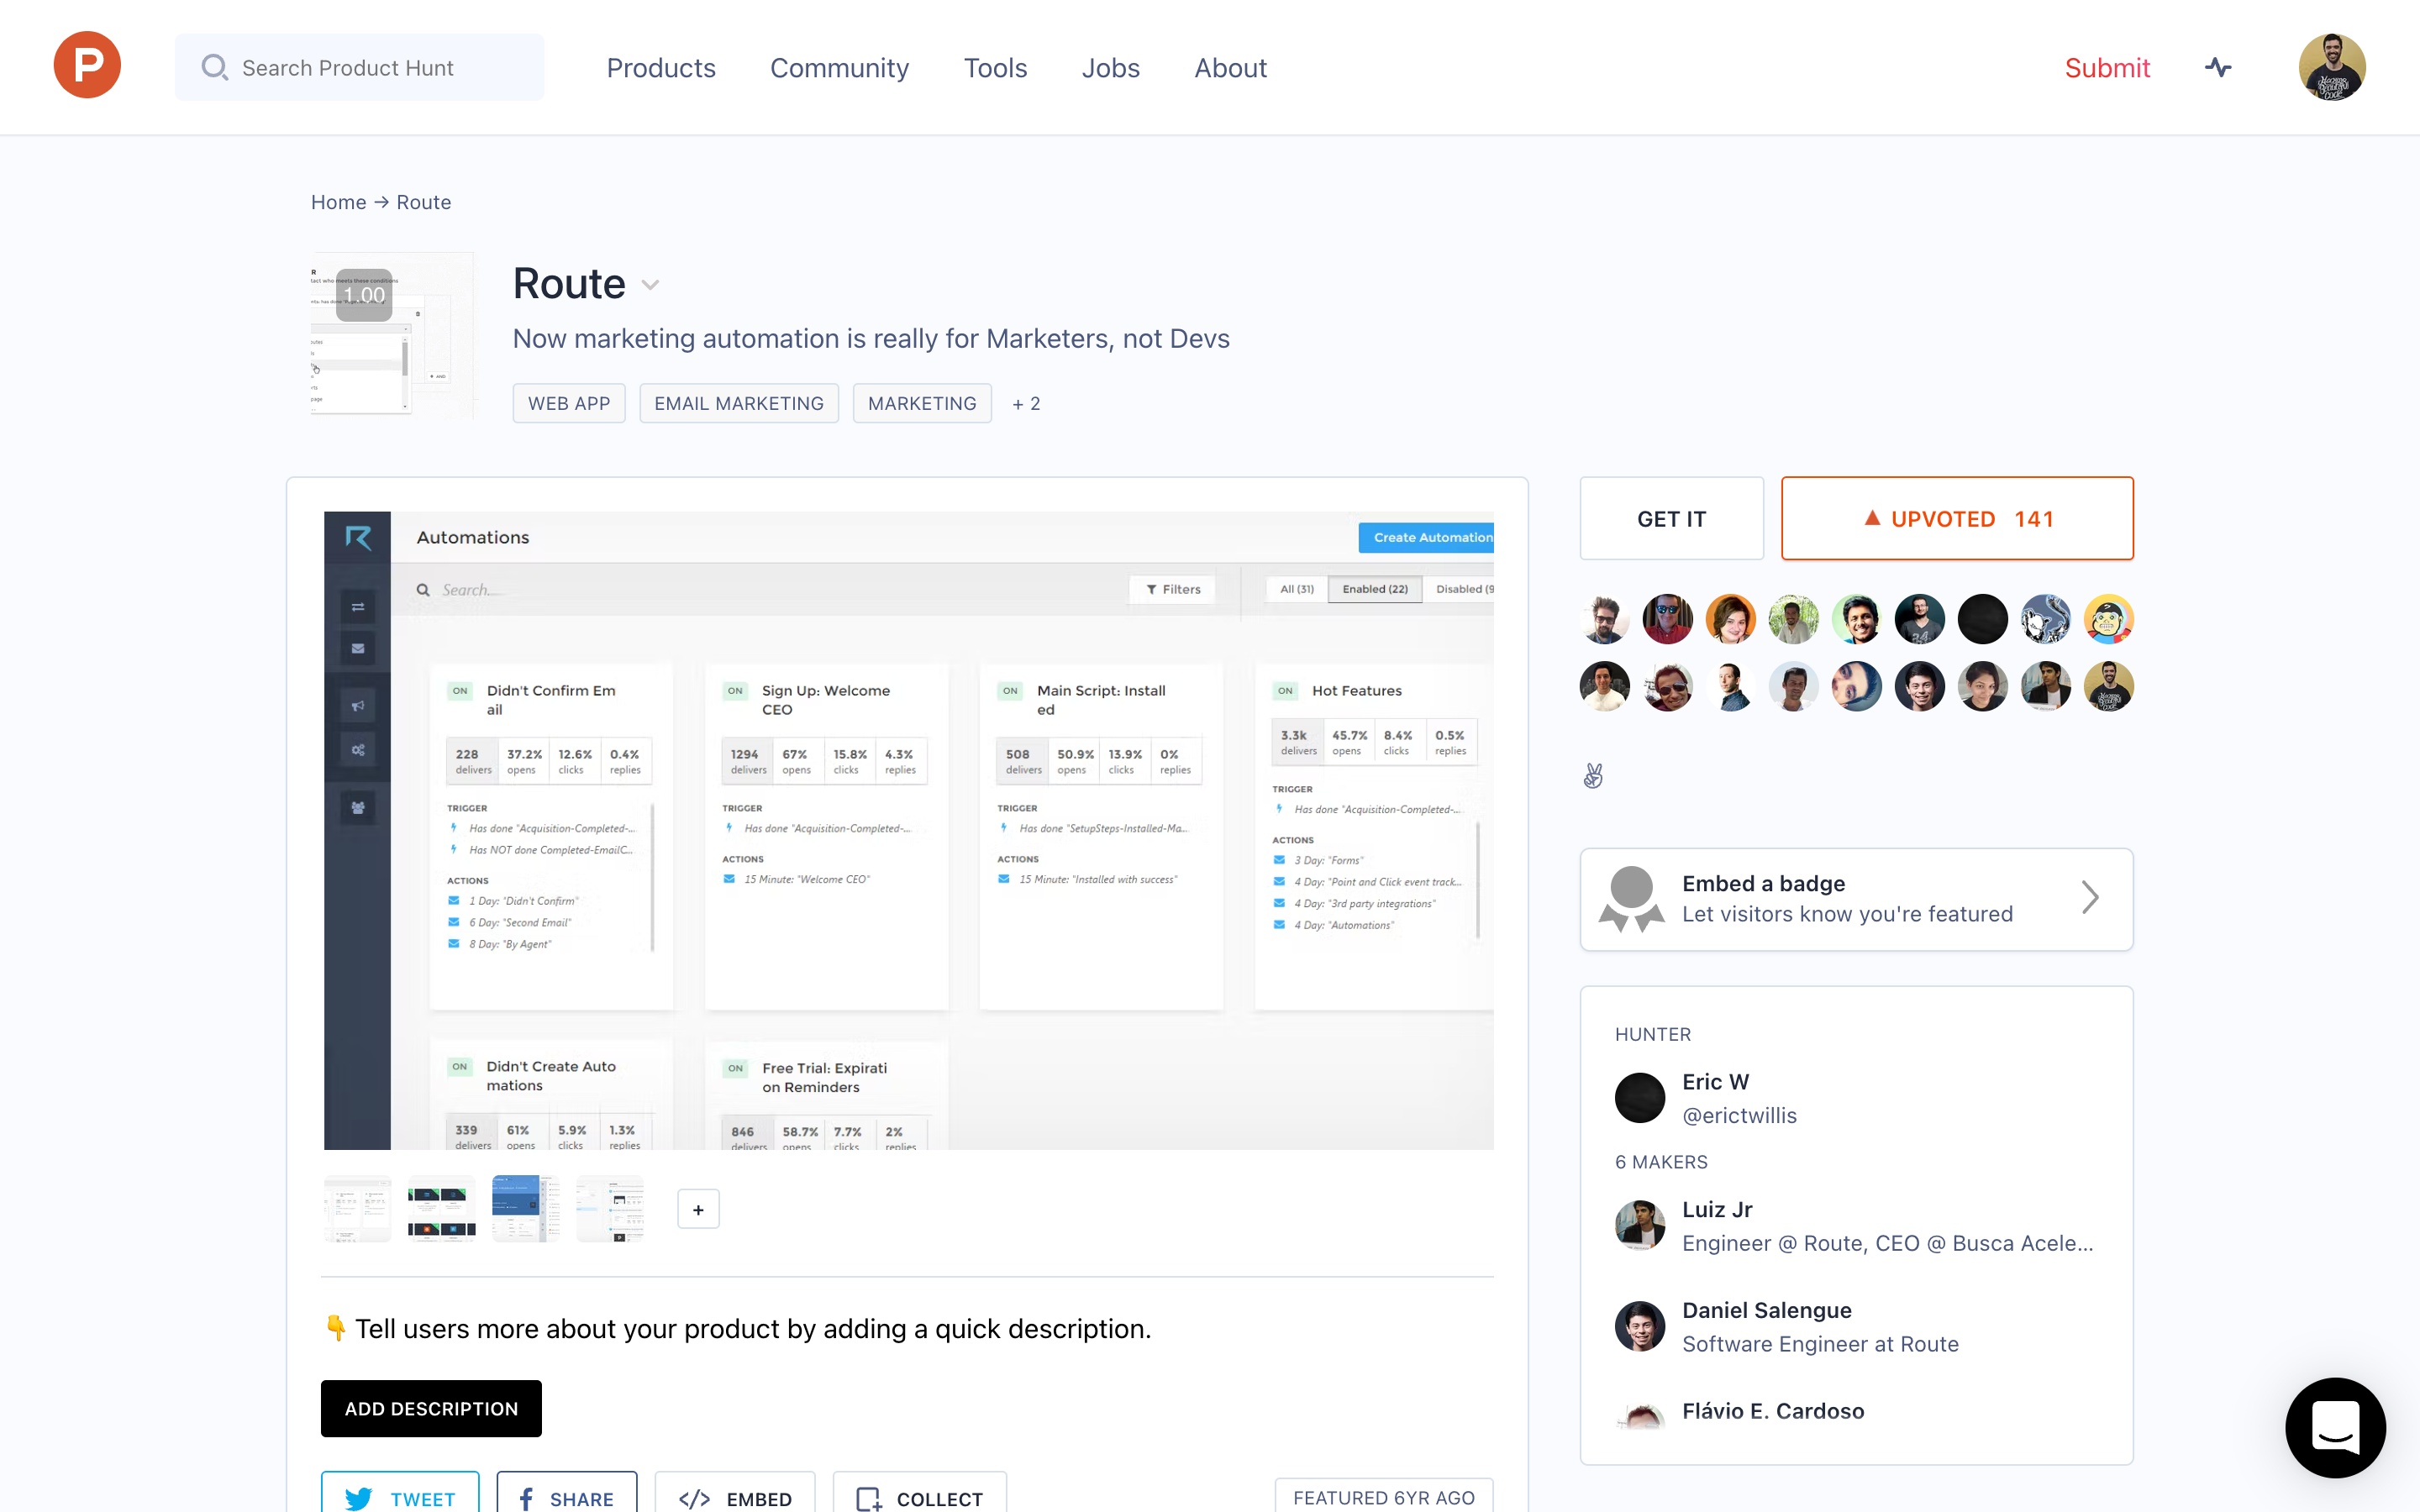Click the ADD DESCRIPTION button
This screenshot has height=1512, width=2420.
pyautogui.click(x=431, y=1408)
